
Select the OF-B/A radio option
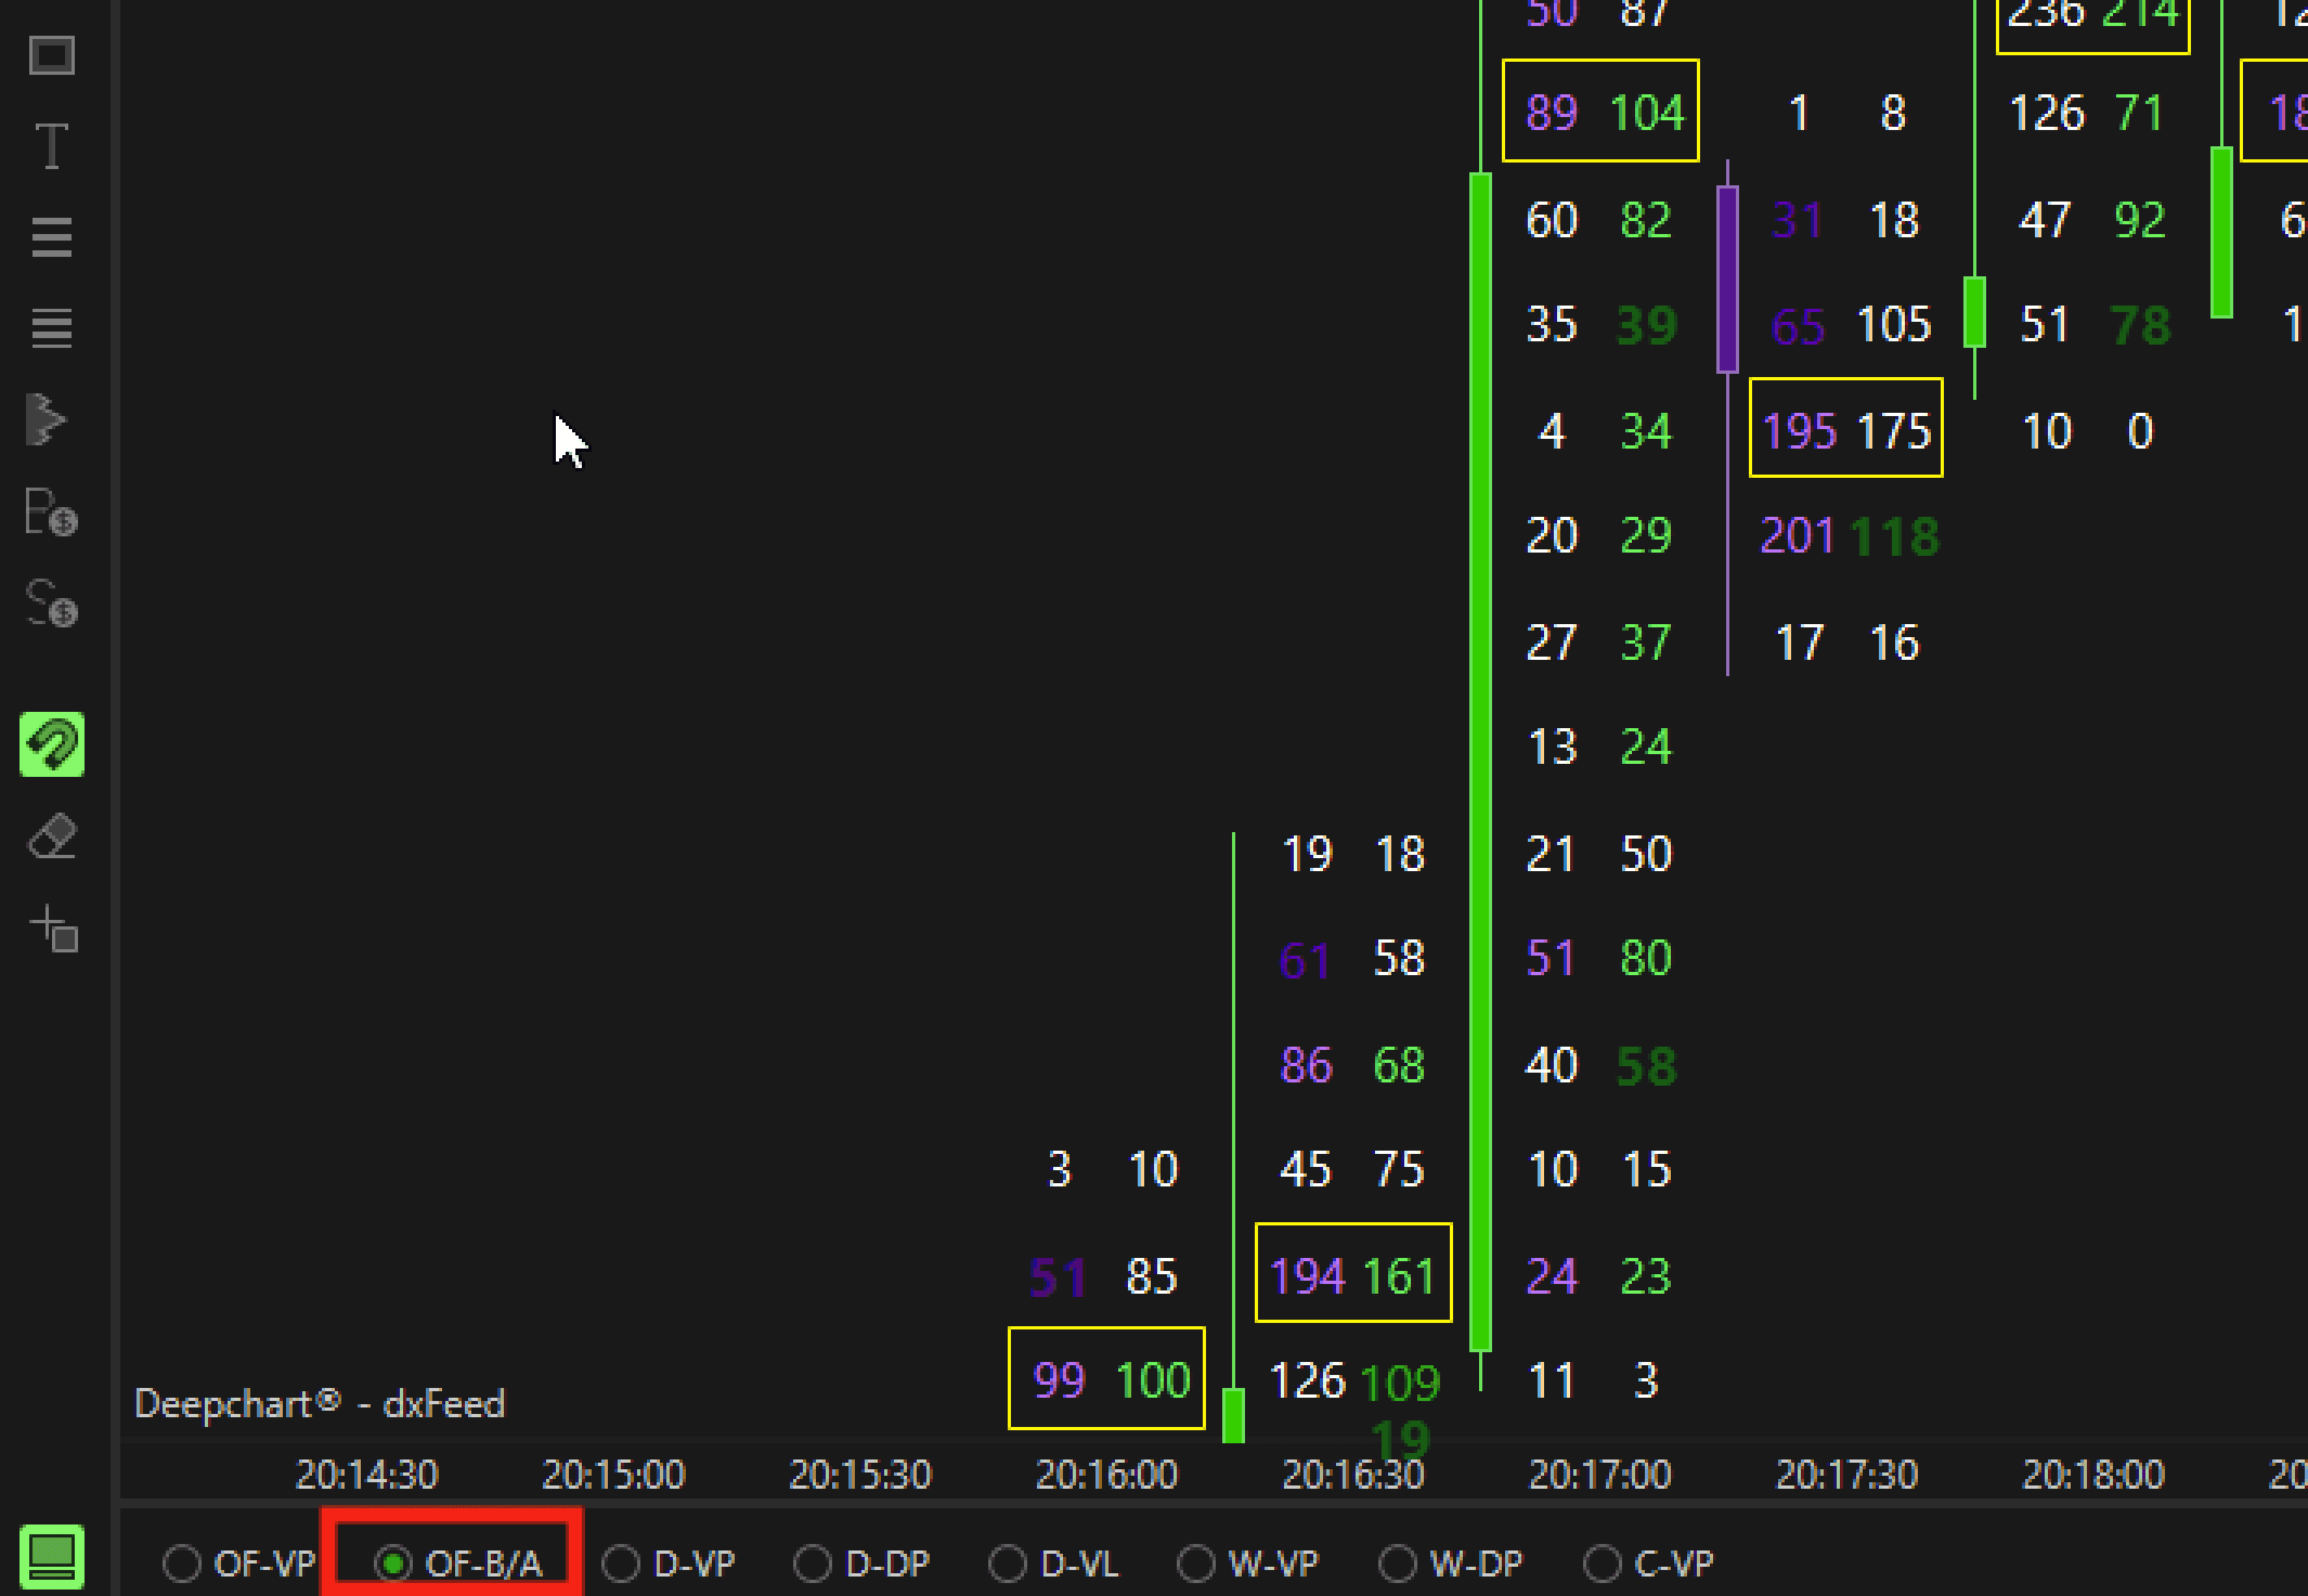pyautogui.click(x=393, y=1563)
